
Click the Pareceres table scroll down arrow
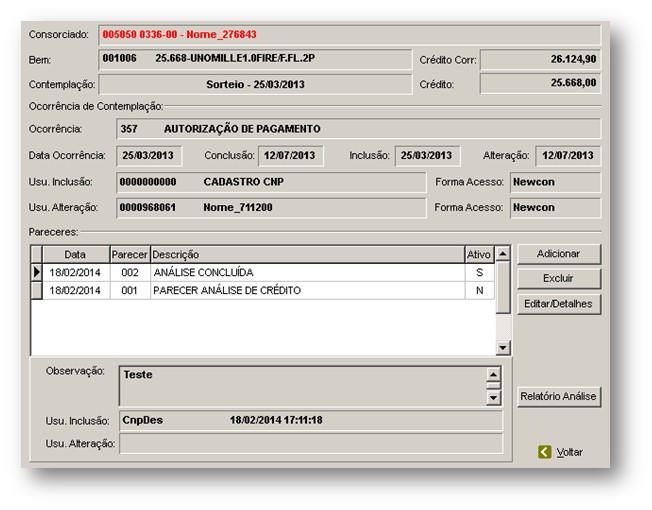(x=503, y=347)
